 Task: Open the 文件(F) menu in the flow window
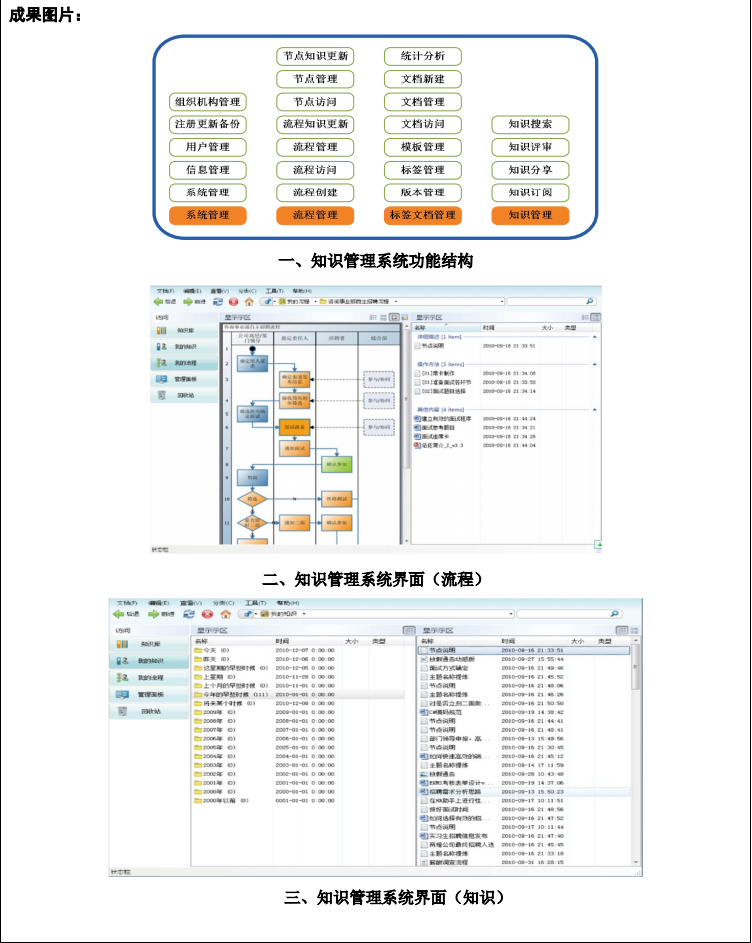165,290
